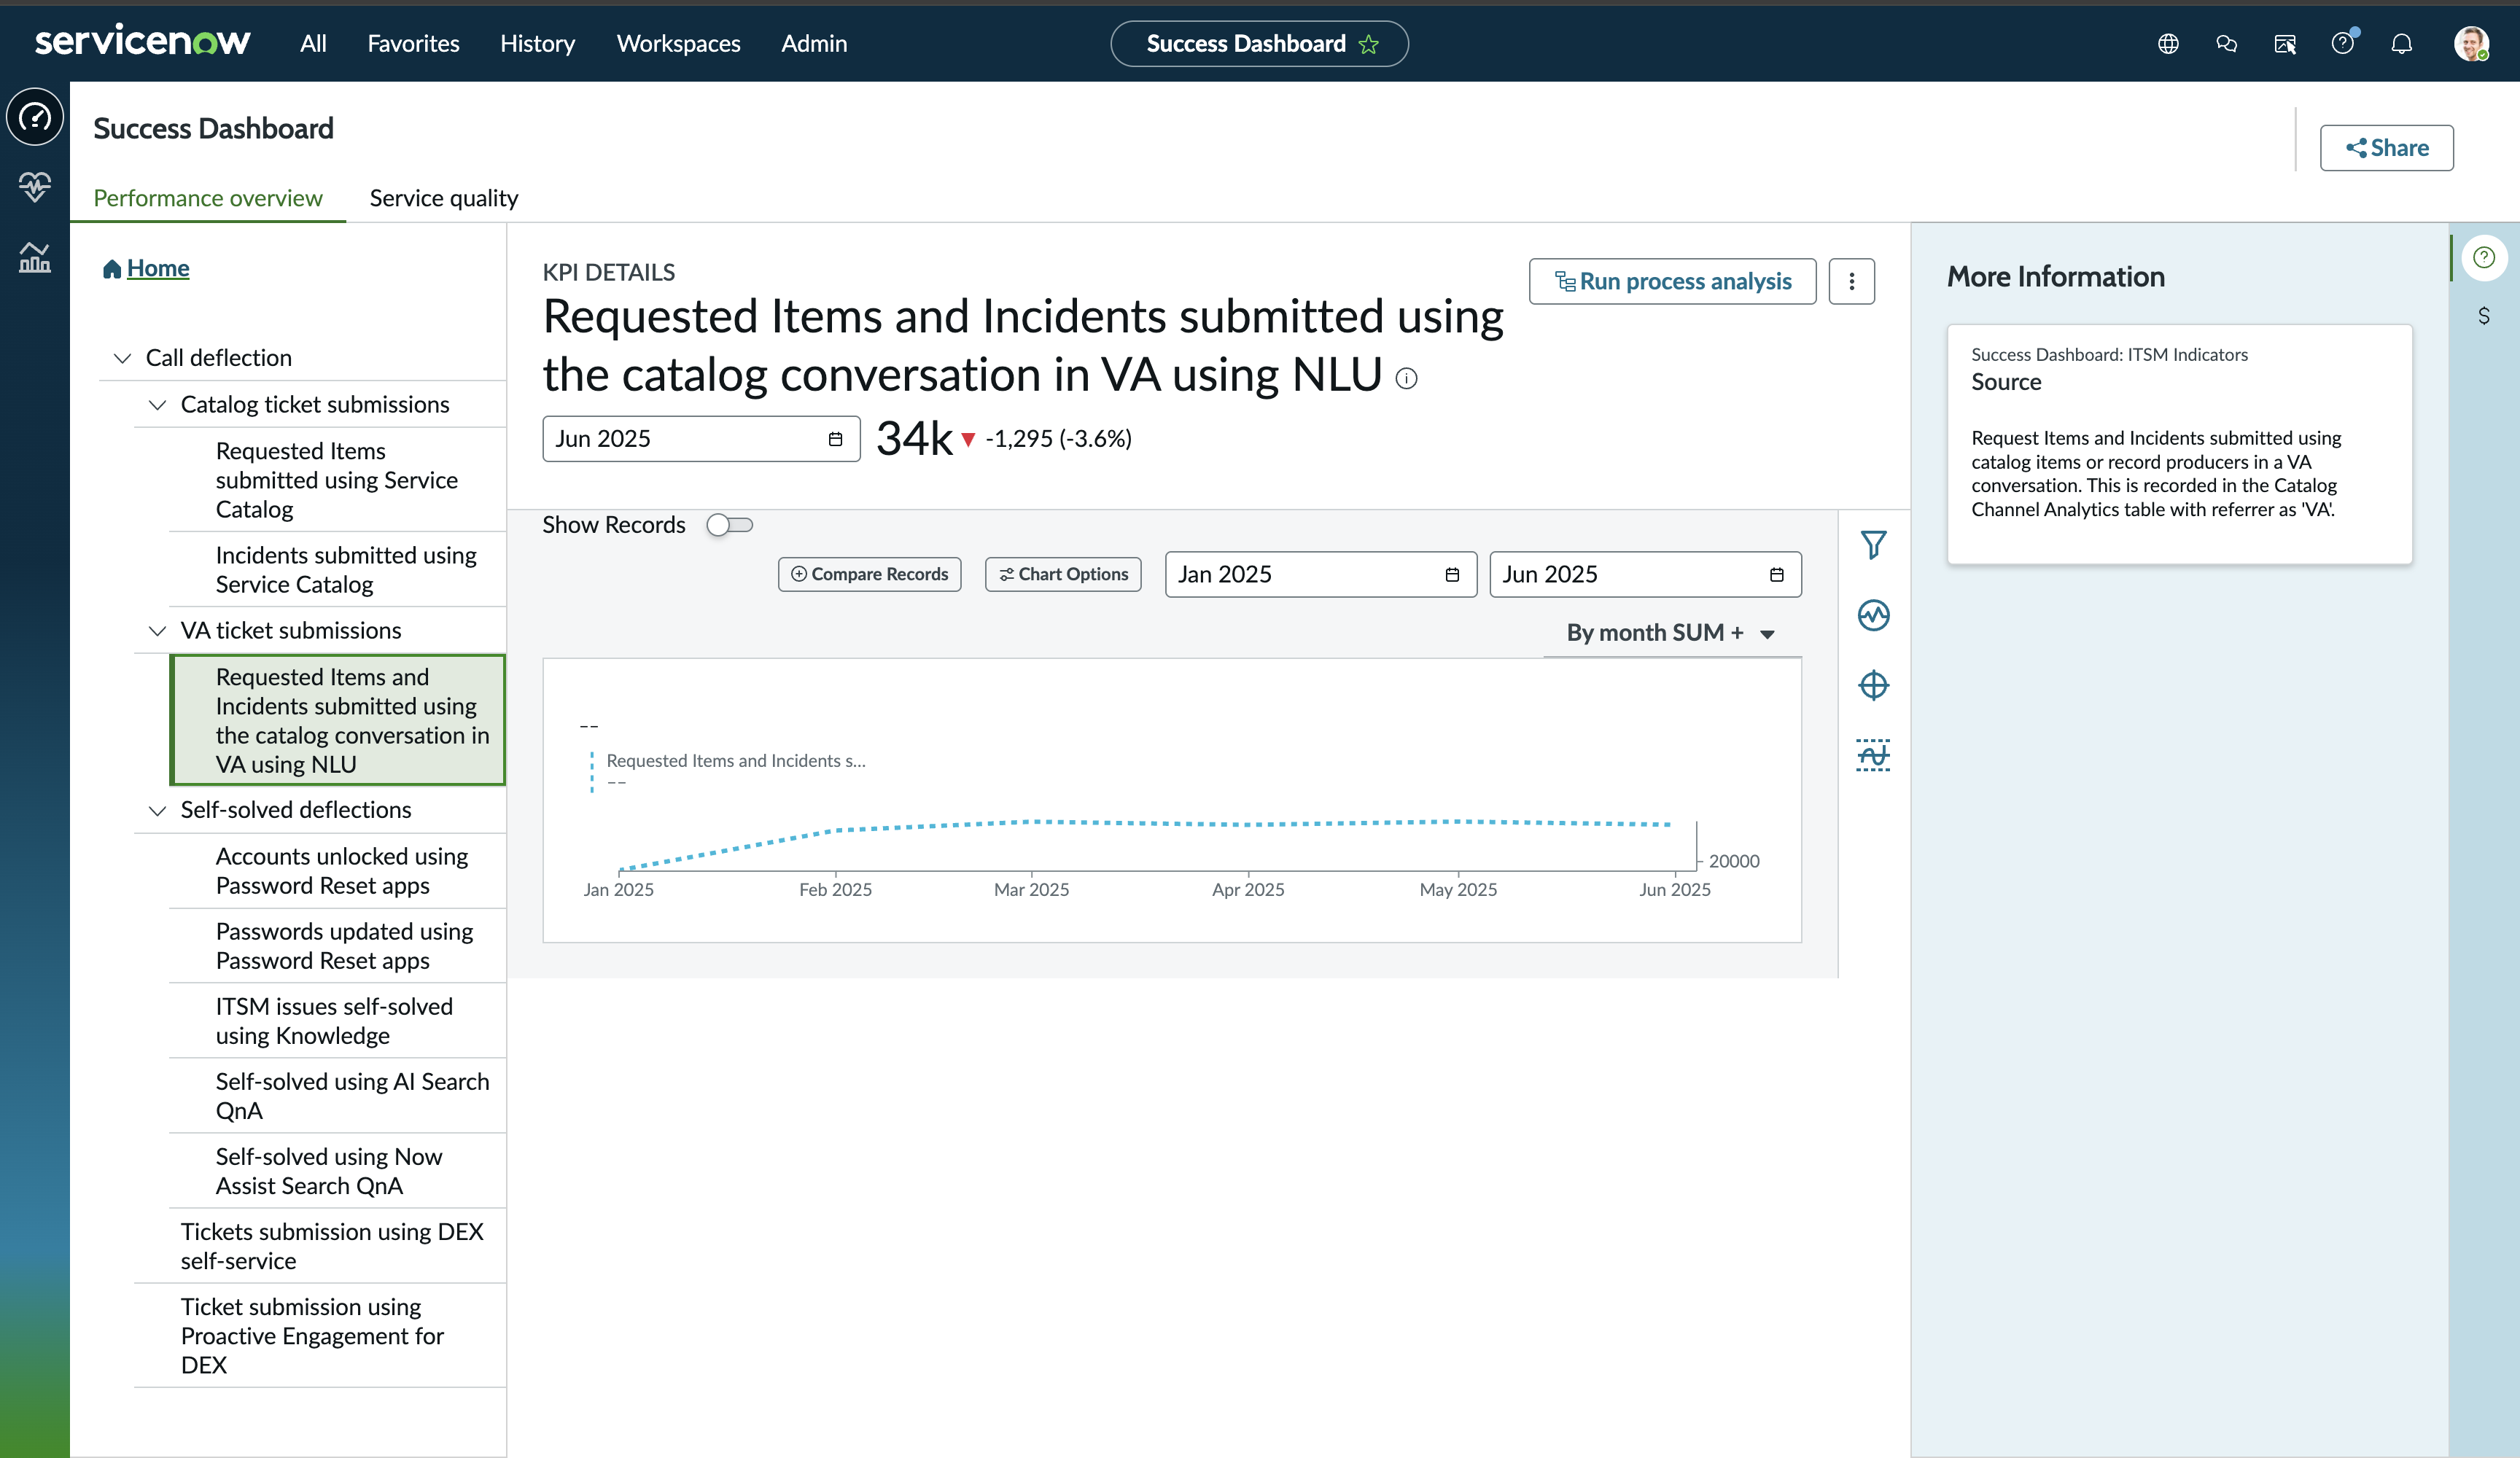Open the globe scope selector icon
Viewport: 2520px width, 1458px height.
pyautogui.click(x=2168, y=44)
